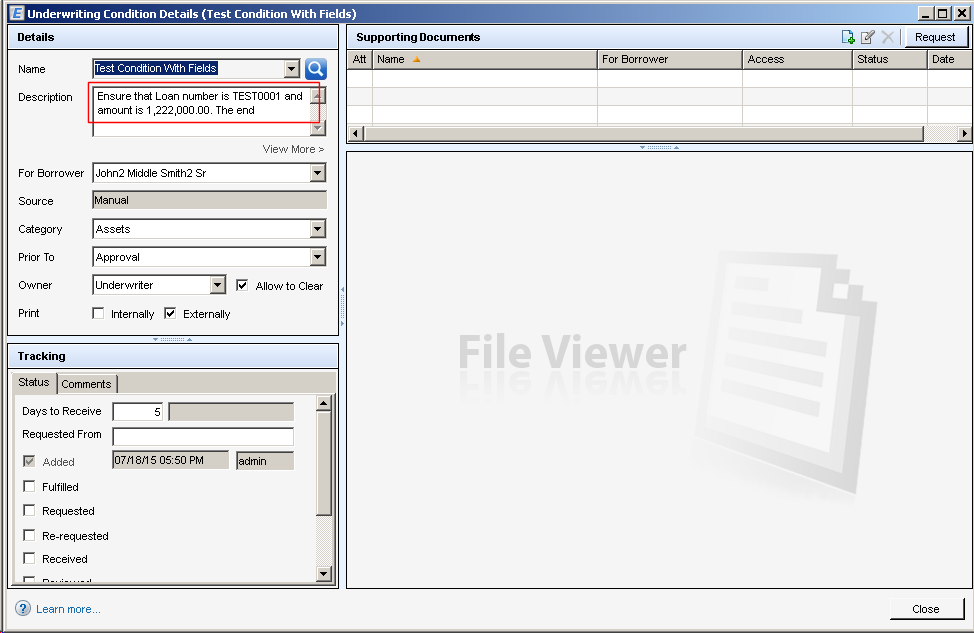
Task: Click the Source field showing Manual
Action: point(209,200)
